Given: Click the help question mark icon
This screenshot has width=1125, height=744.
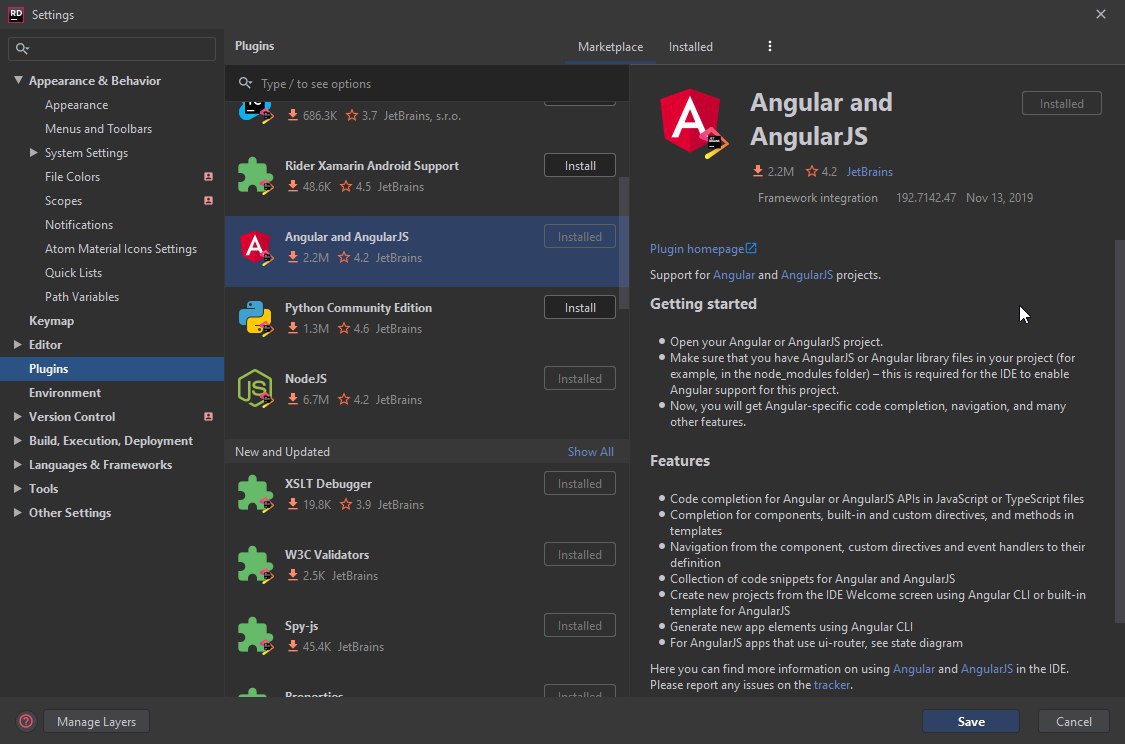Looking at the screenshot, I should pos(26,721).
